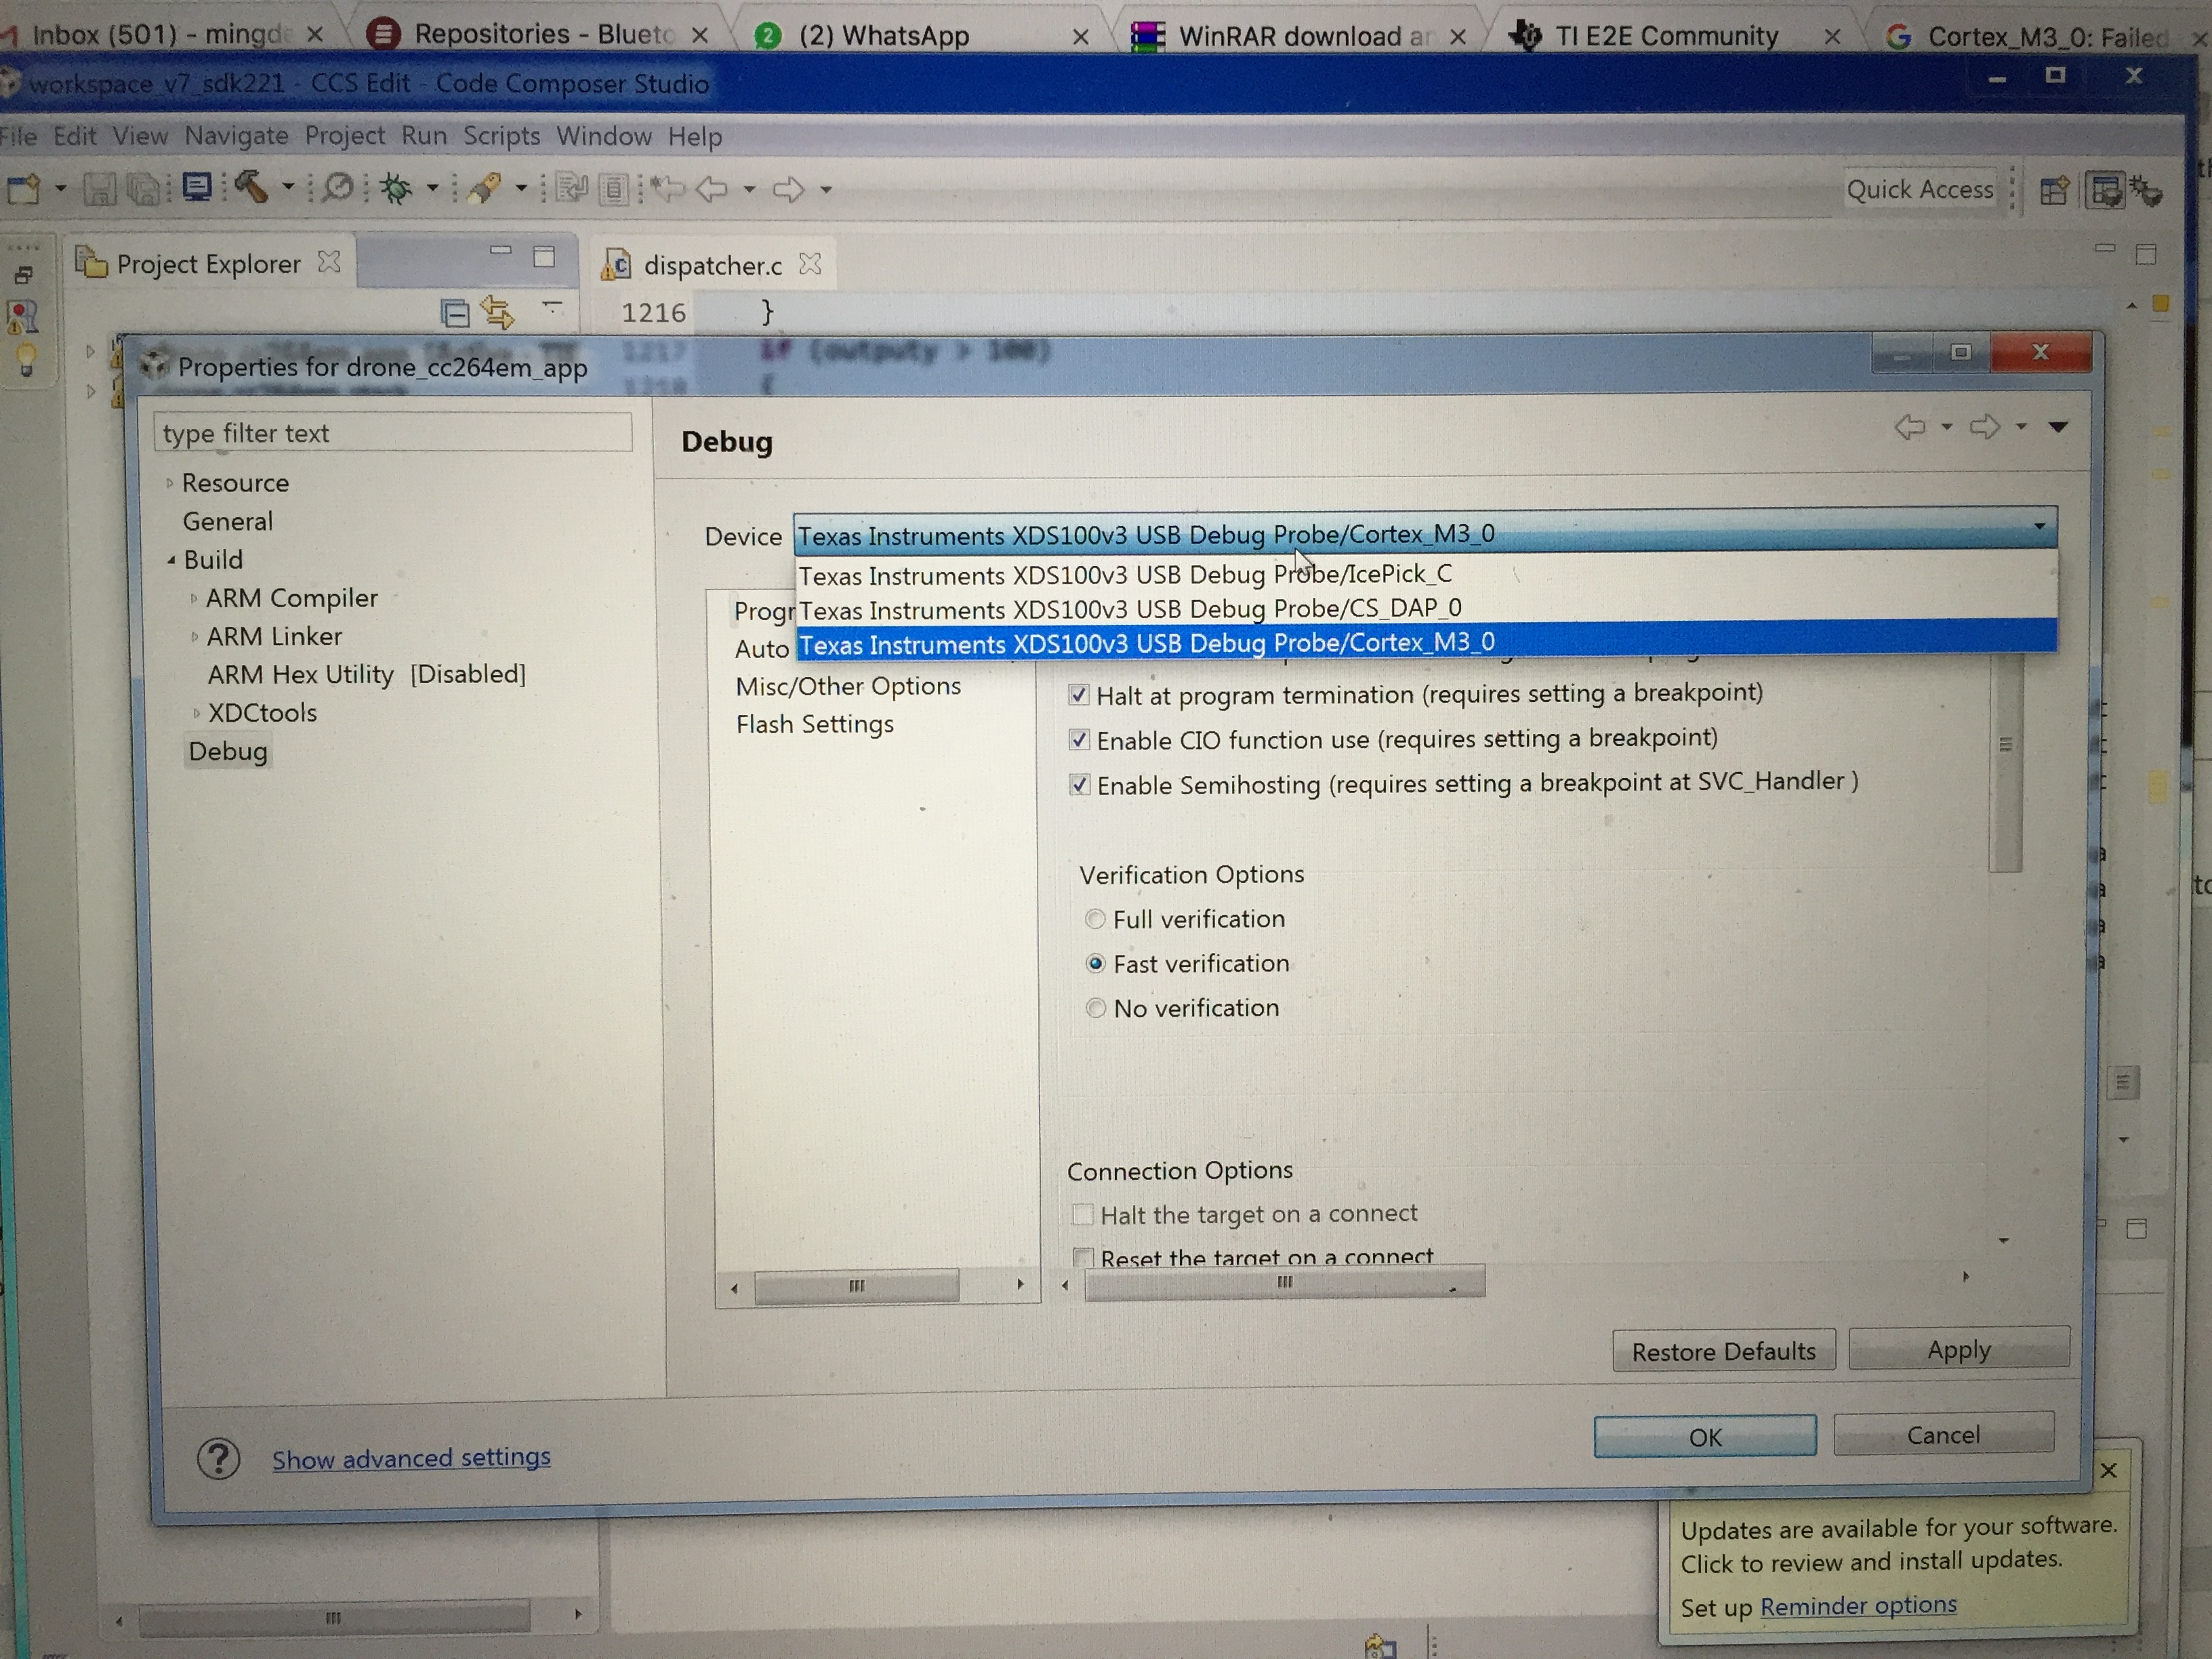Image resolution: width=2212 pixels, height=1659 pixels.
Task: Close the Project Explorer tab
Action: [329, 262]
